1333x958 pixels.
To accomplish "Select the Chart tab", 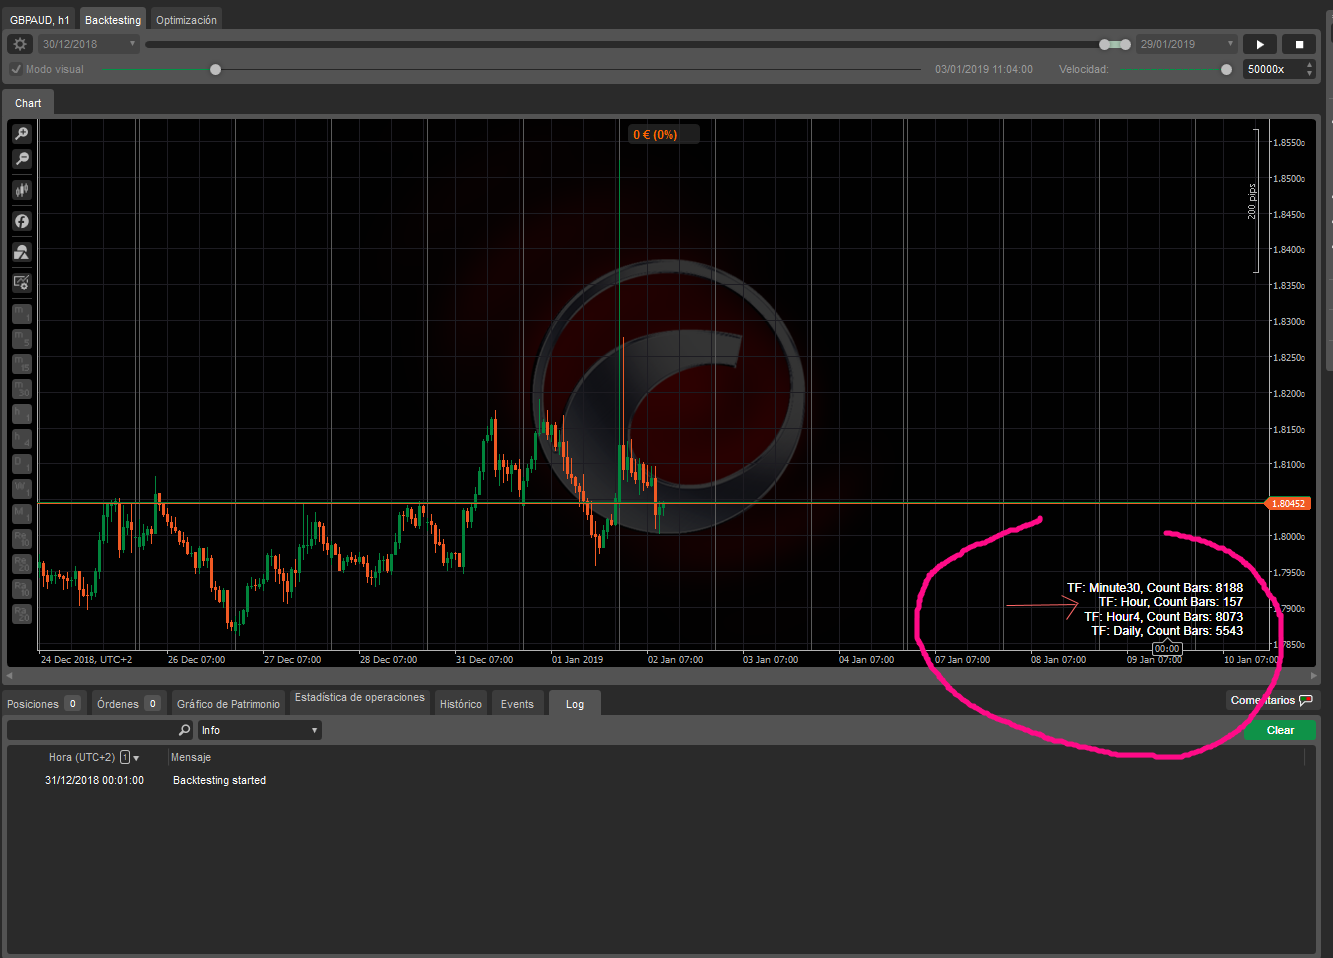I will 28,103.
